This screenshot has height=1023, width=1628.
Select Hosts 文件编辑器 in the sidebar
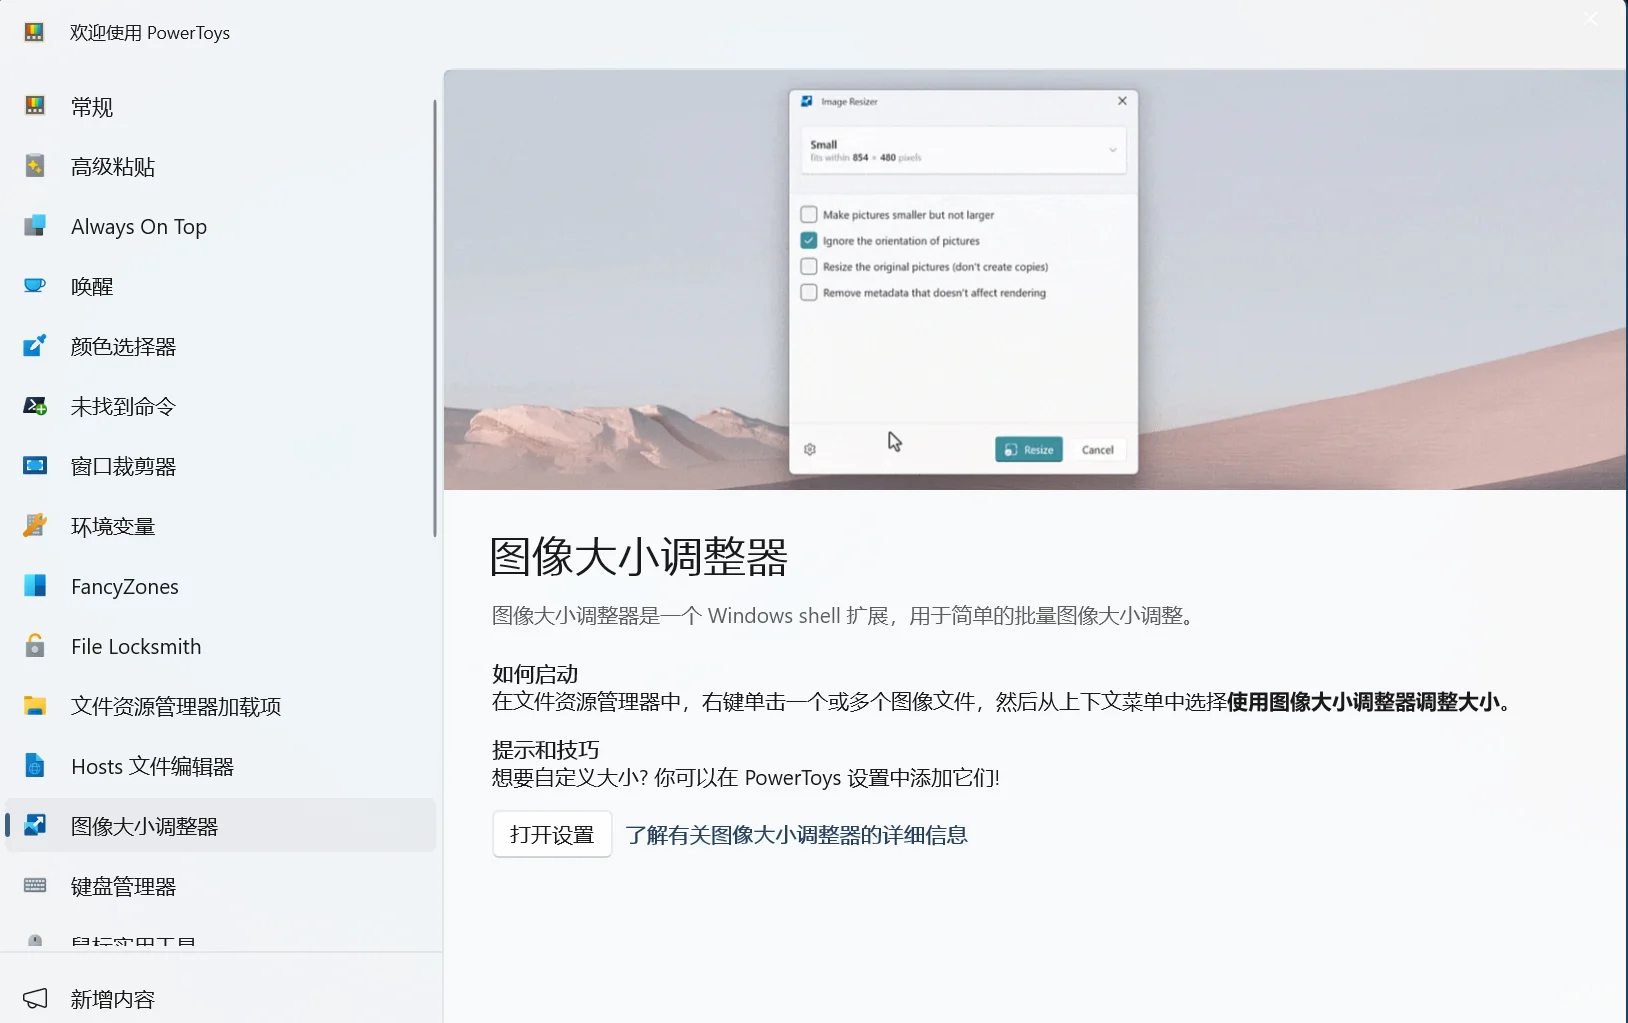click(x=221, y=766)
